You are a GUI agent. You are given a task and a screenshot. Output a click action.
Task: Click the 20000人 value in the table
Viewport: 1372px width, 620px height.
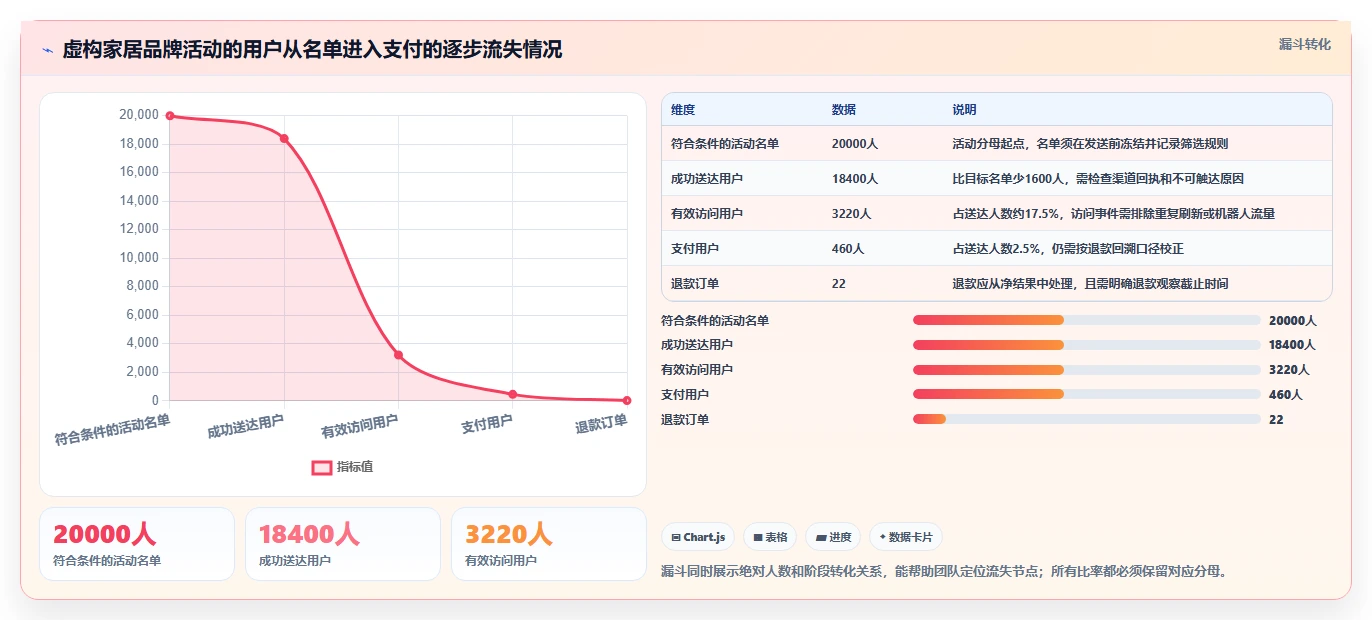point(855,144)
